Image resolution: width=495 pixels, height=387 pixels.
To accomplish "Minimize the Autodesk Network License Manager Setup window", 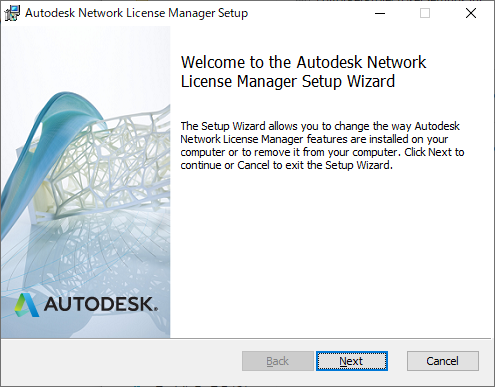I will pos(380,13).
